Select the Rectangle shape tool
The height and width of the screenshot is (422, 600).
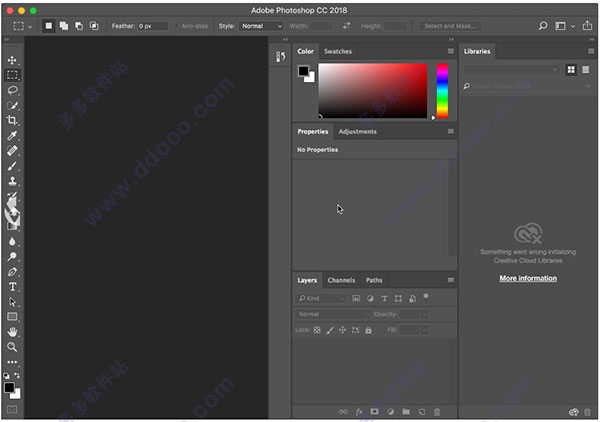pos(12,317)
